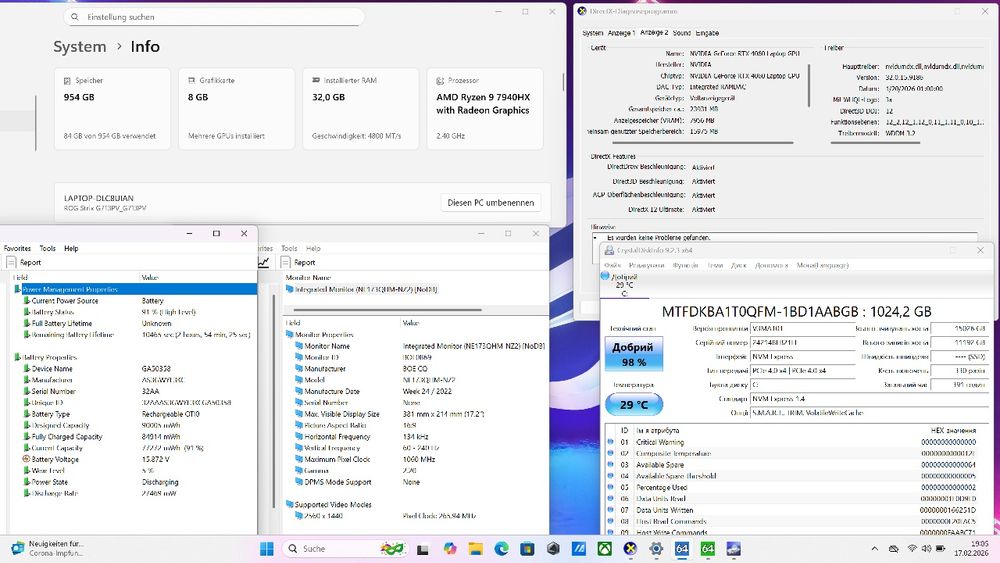
Task: Open the Installierter RAM 32,0 GB card
Action: pos(360,108)
